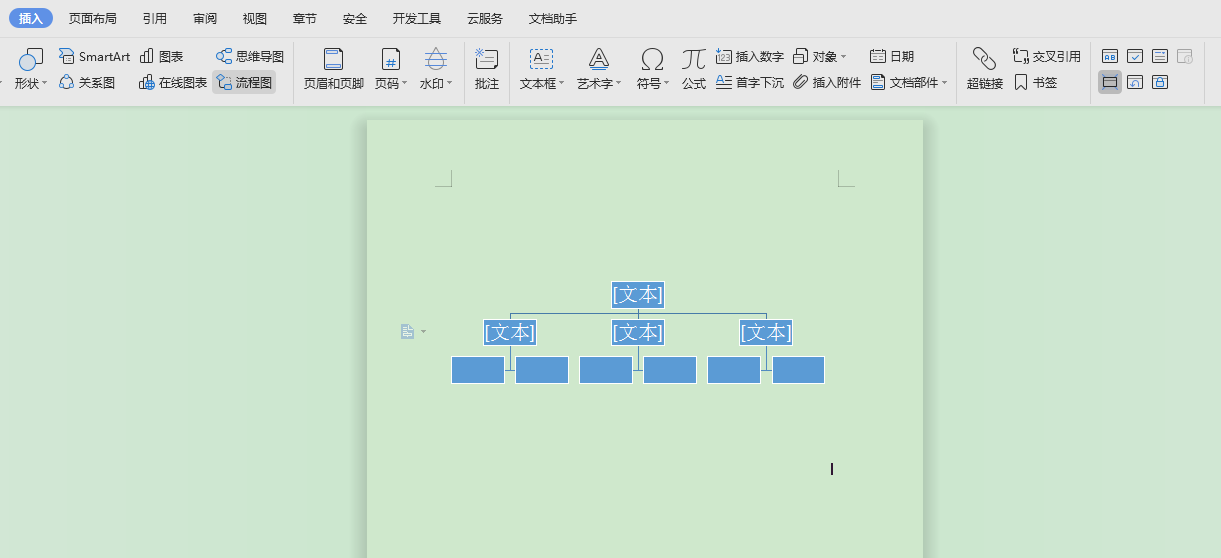This screenshot has width=1221, height=558.
Task: Click the Page Number (页码) icon
Action: tap(391, 59)
